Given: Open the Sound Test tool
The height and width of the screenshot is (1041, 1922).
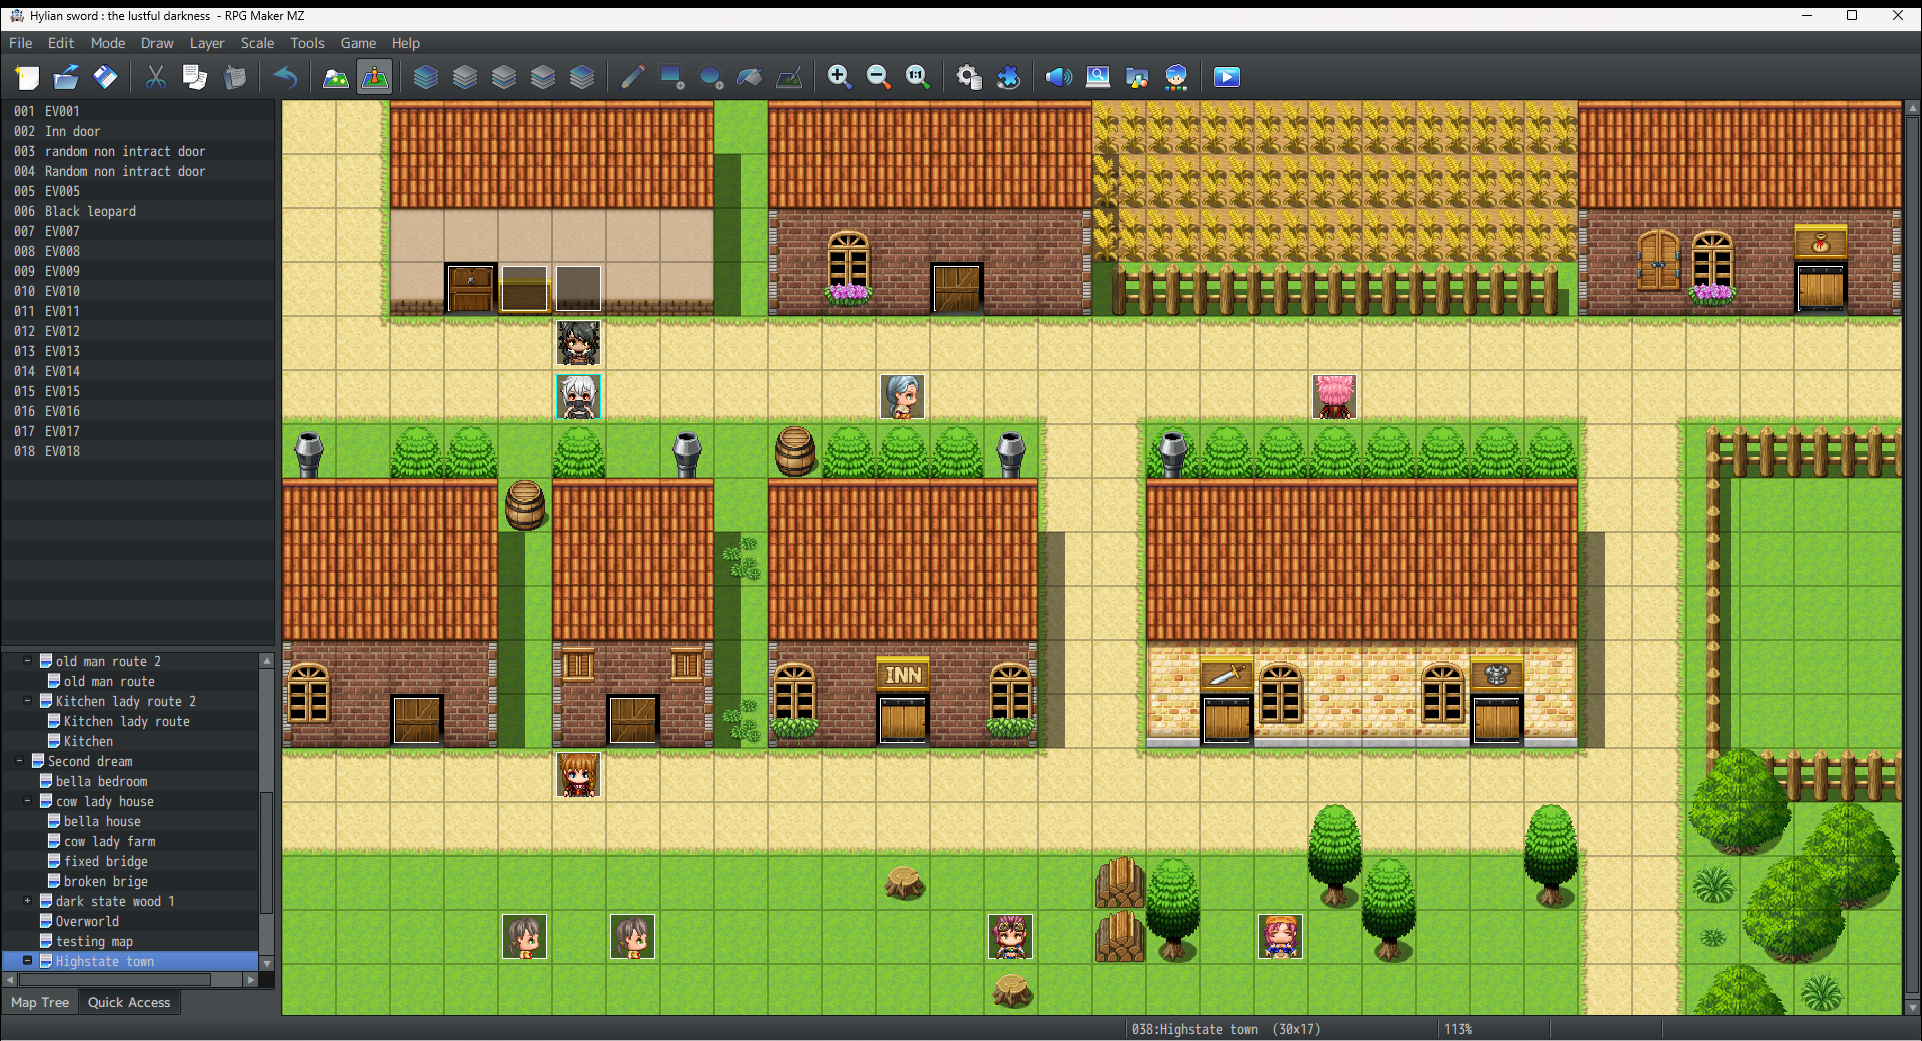Looking at the screenshot, I should [x=1057, y=77].
